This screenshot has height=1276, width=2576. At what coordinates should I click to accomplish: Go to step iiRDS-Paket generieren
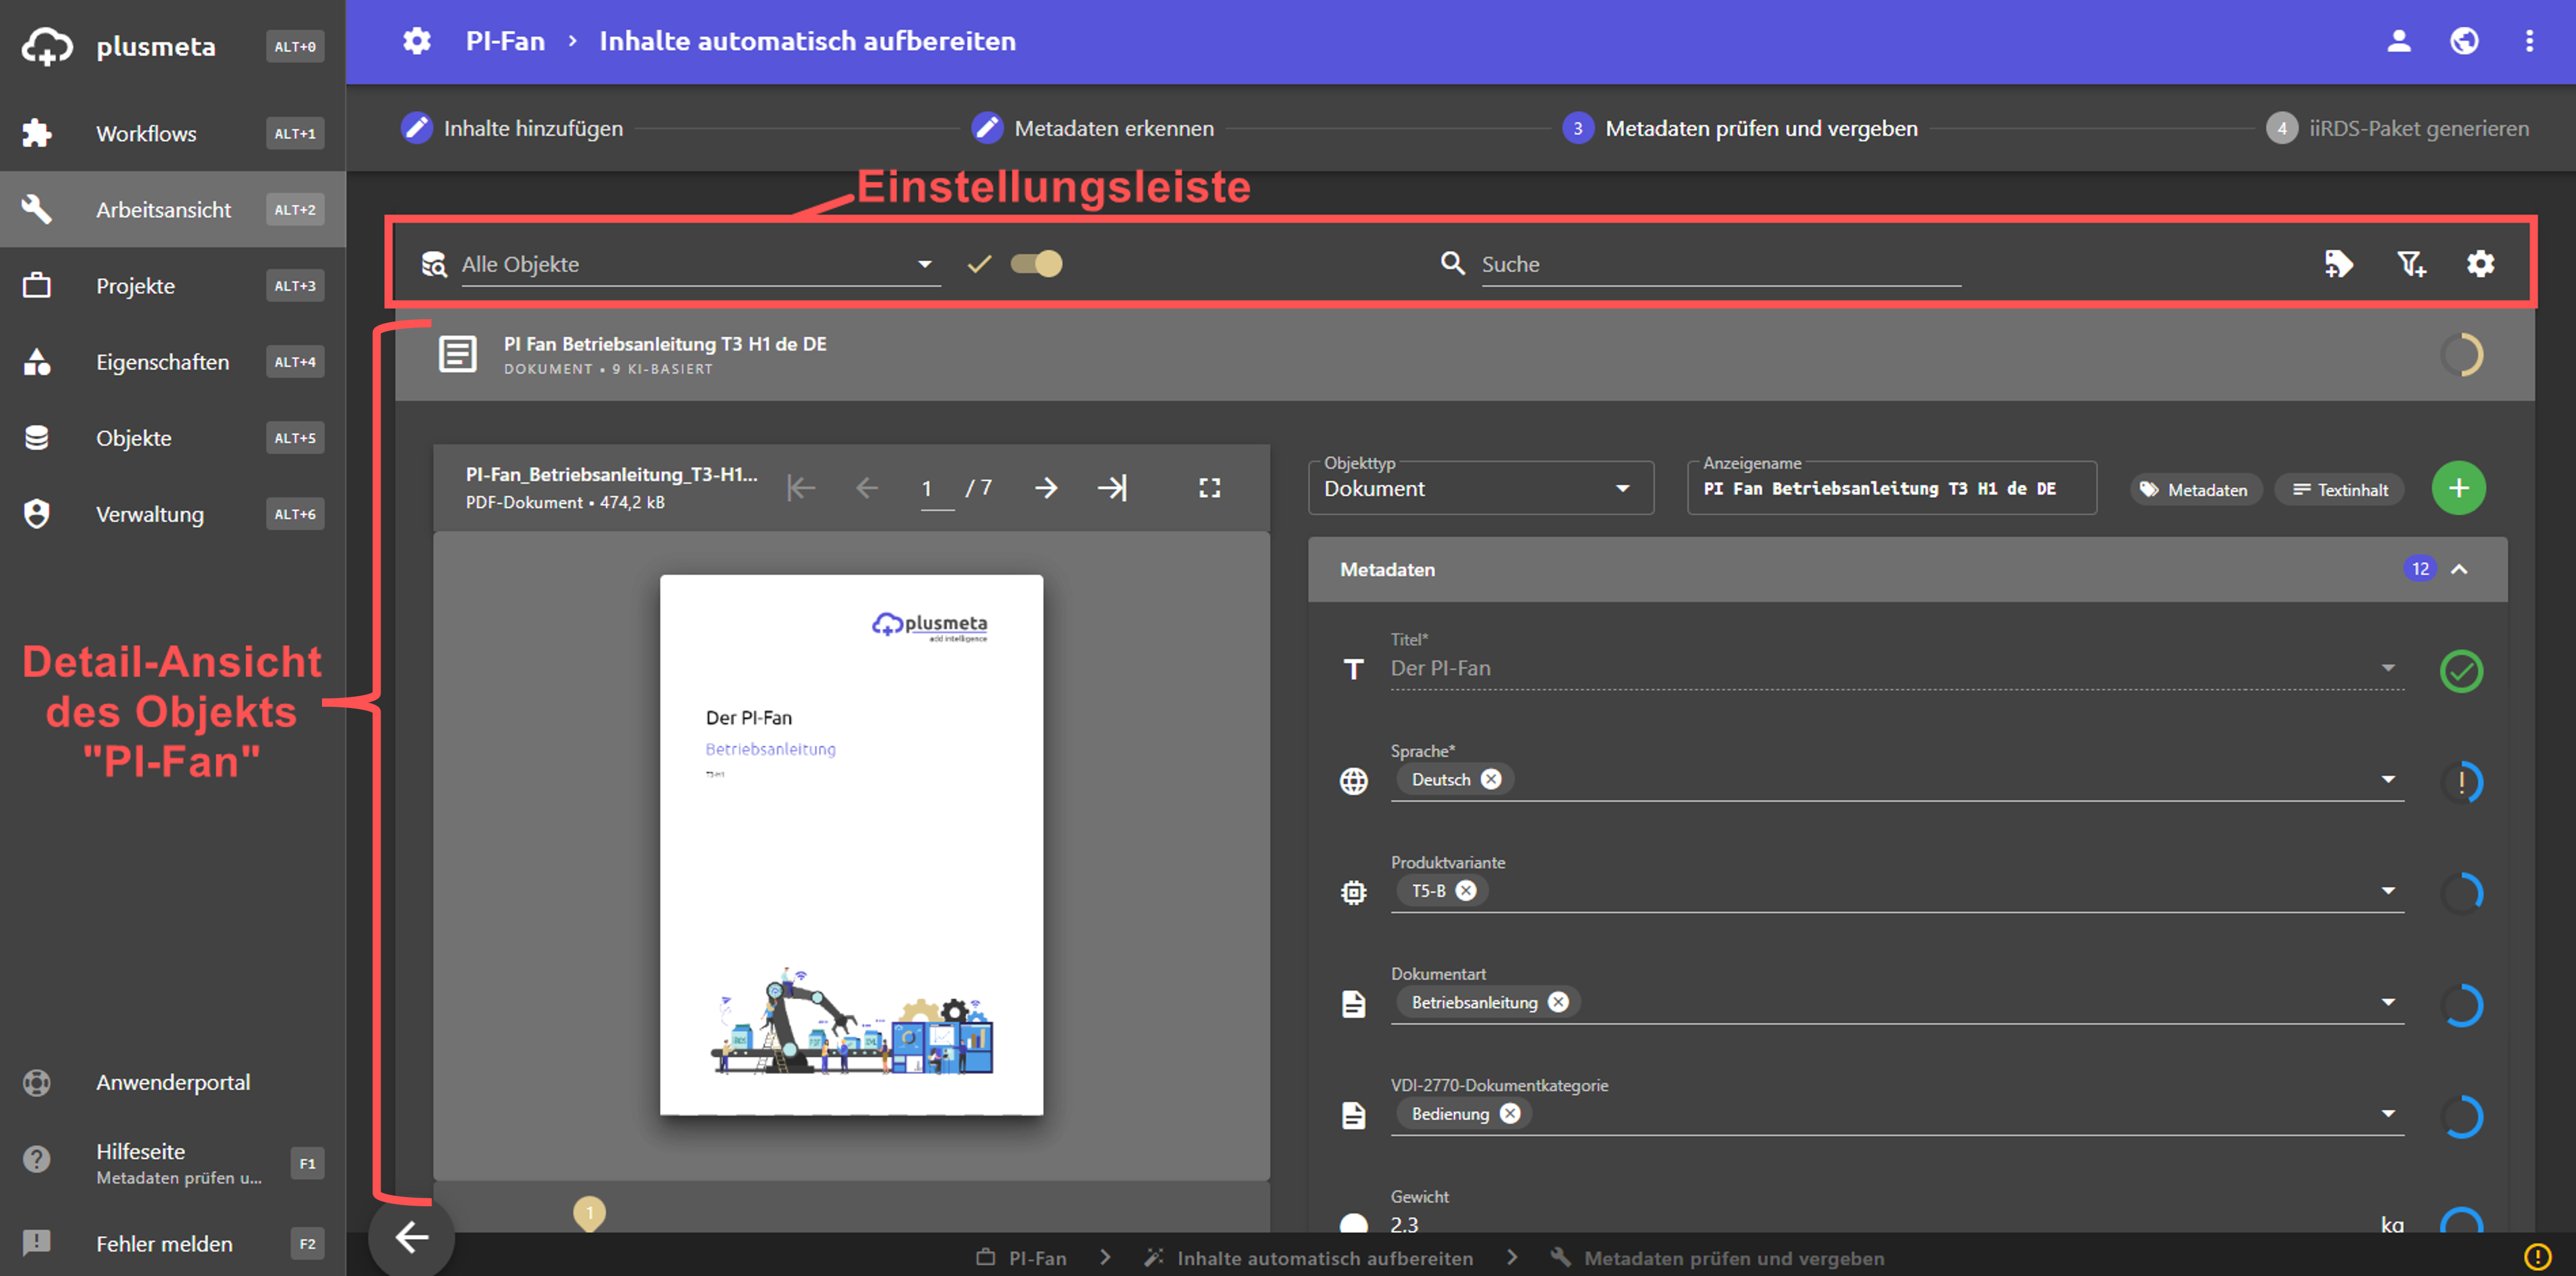point(2398,128)
